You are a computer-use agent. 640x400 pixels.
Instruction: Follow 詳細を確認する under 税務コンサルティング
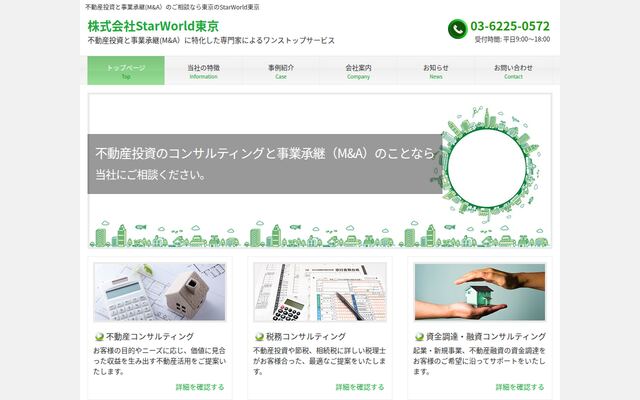(x=360, y=387)
